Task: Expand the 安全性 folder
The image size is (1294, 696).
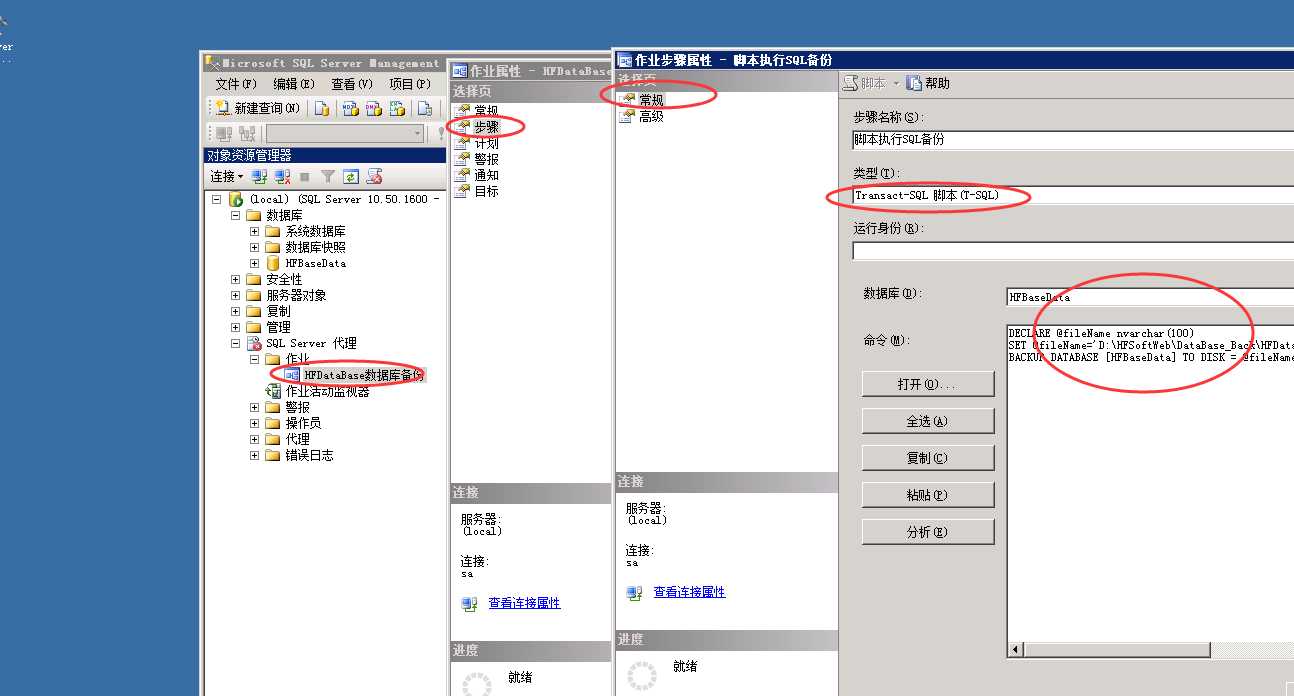Action: (236, 279)
